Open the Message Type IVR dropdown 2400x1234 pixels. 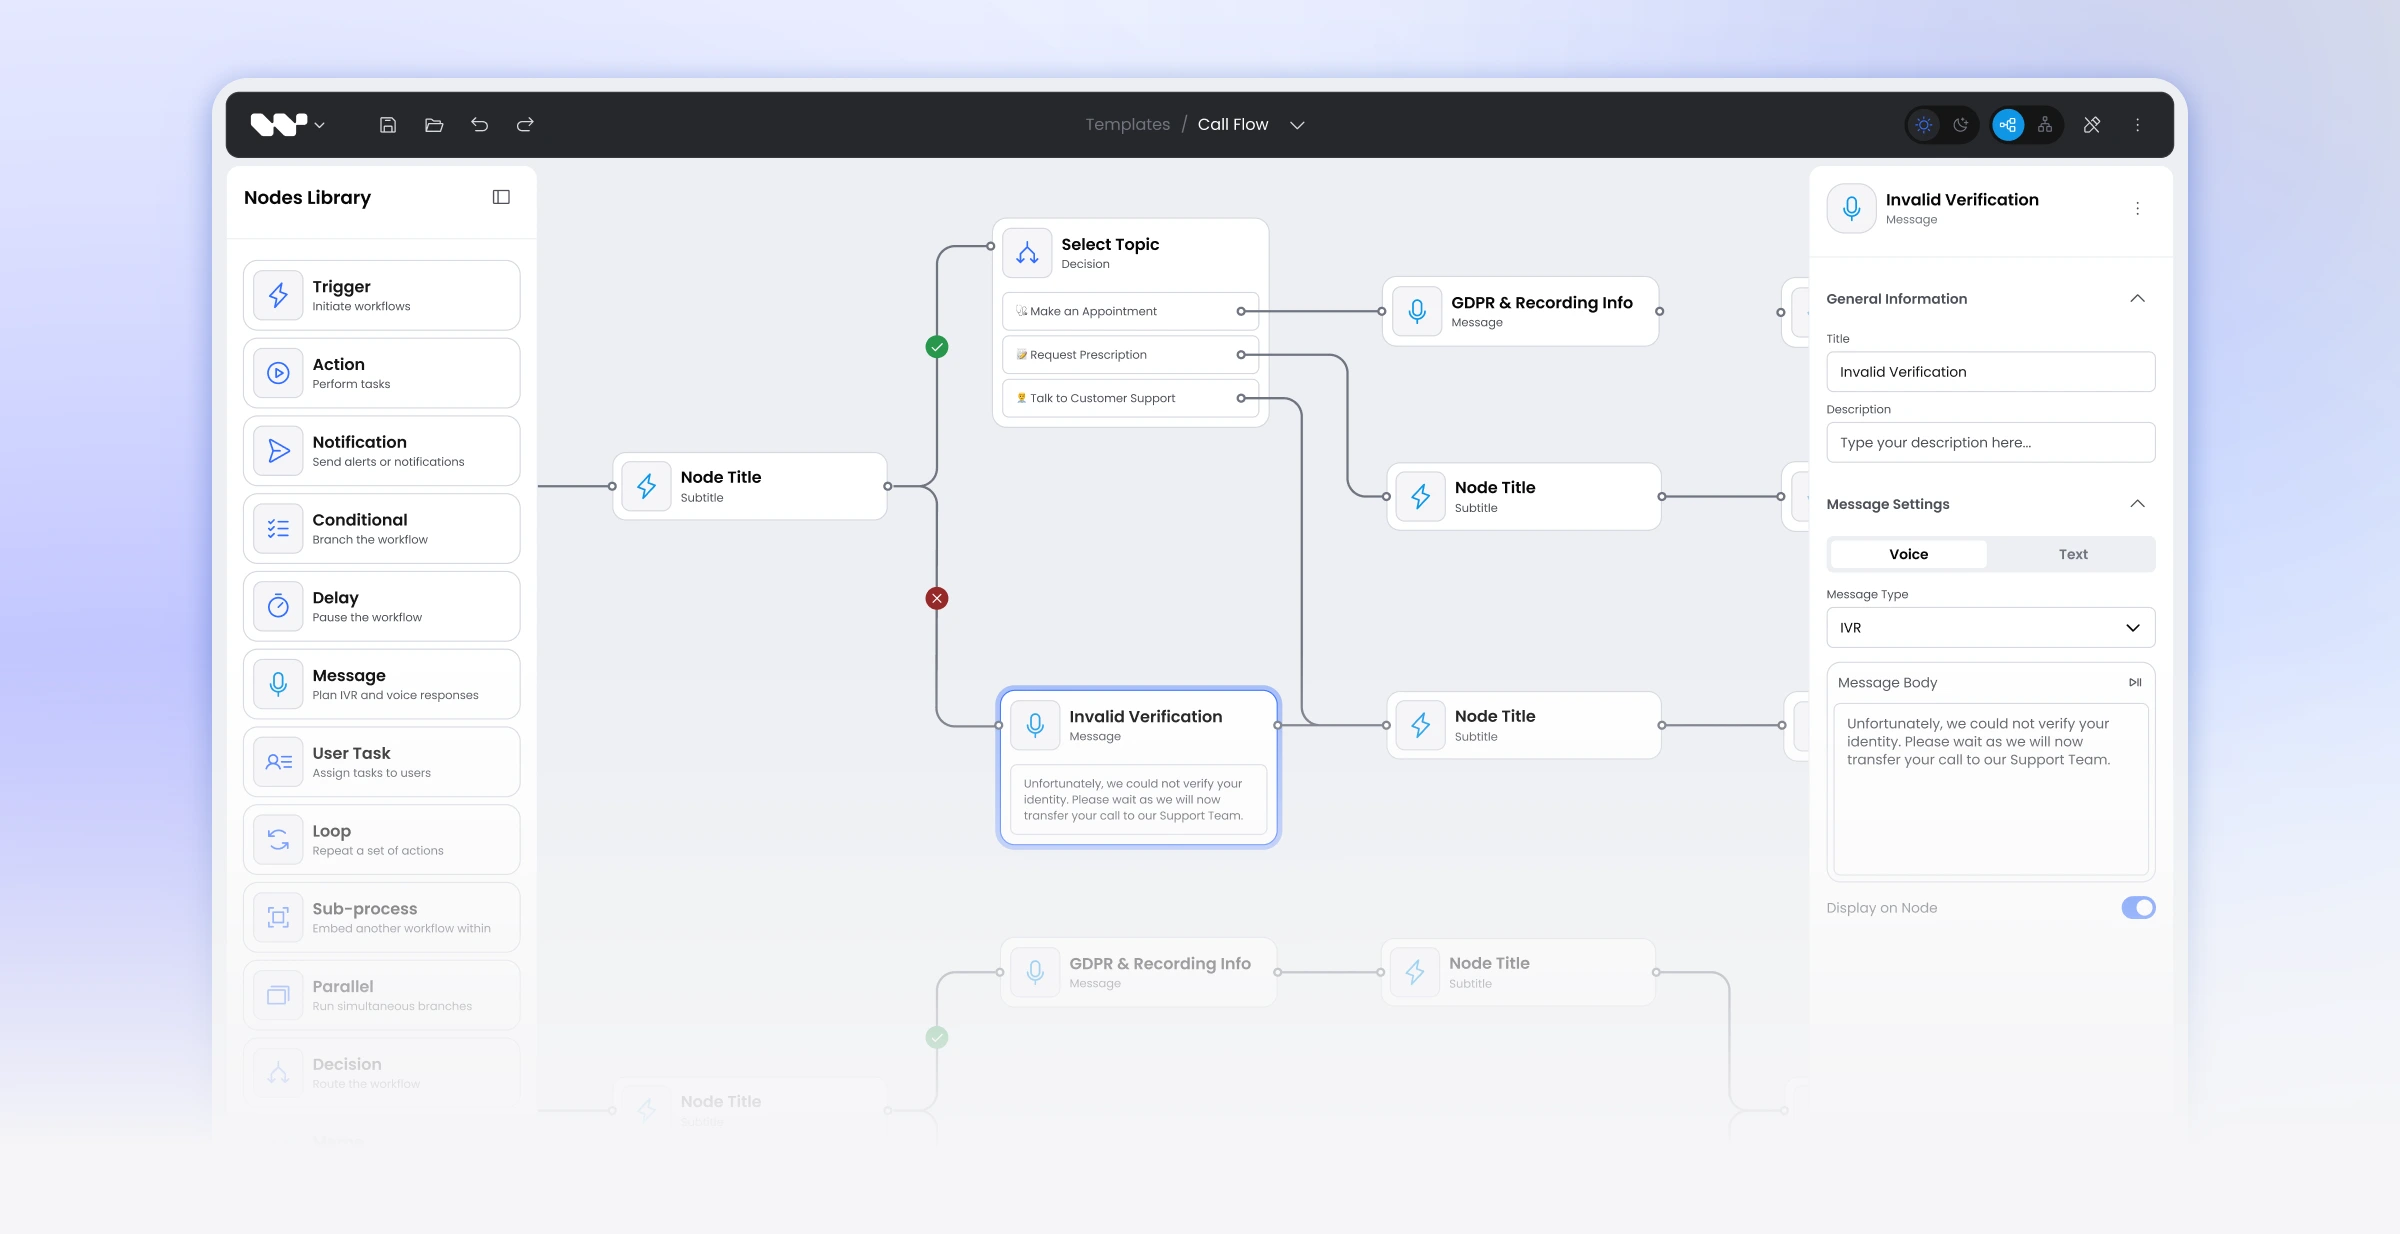click(x=1990, y=628)
